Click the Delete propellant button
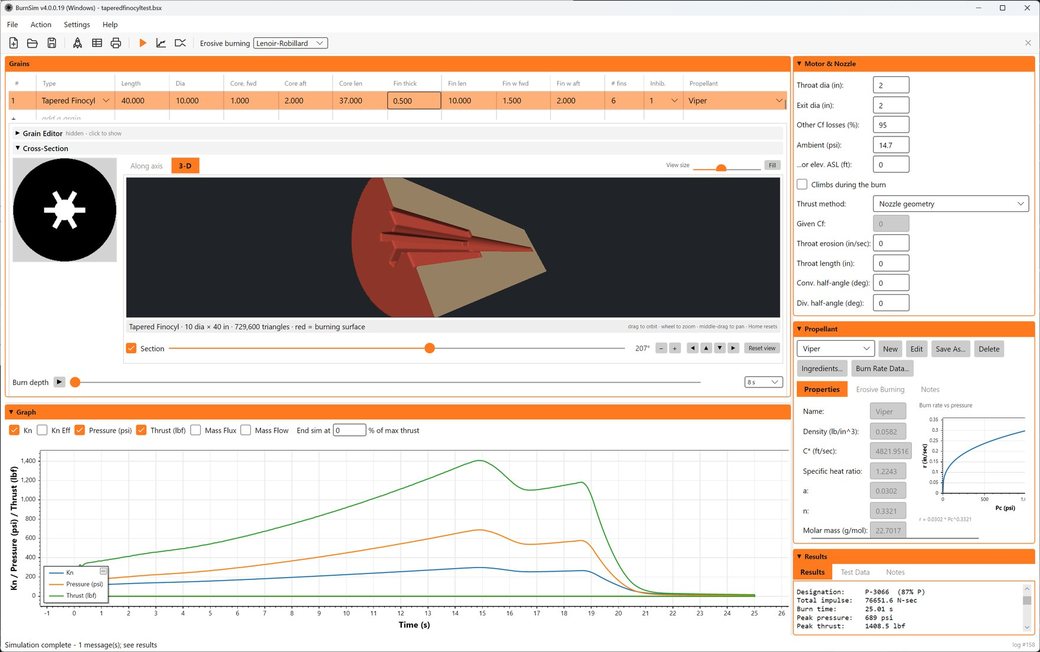Screen dimensions: 1040x652 point(989,349)
